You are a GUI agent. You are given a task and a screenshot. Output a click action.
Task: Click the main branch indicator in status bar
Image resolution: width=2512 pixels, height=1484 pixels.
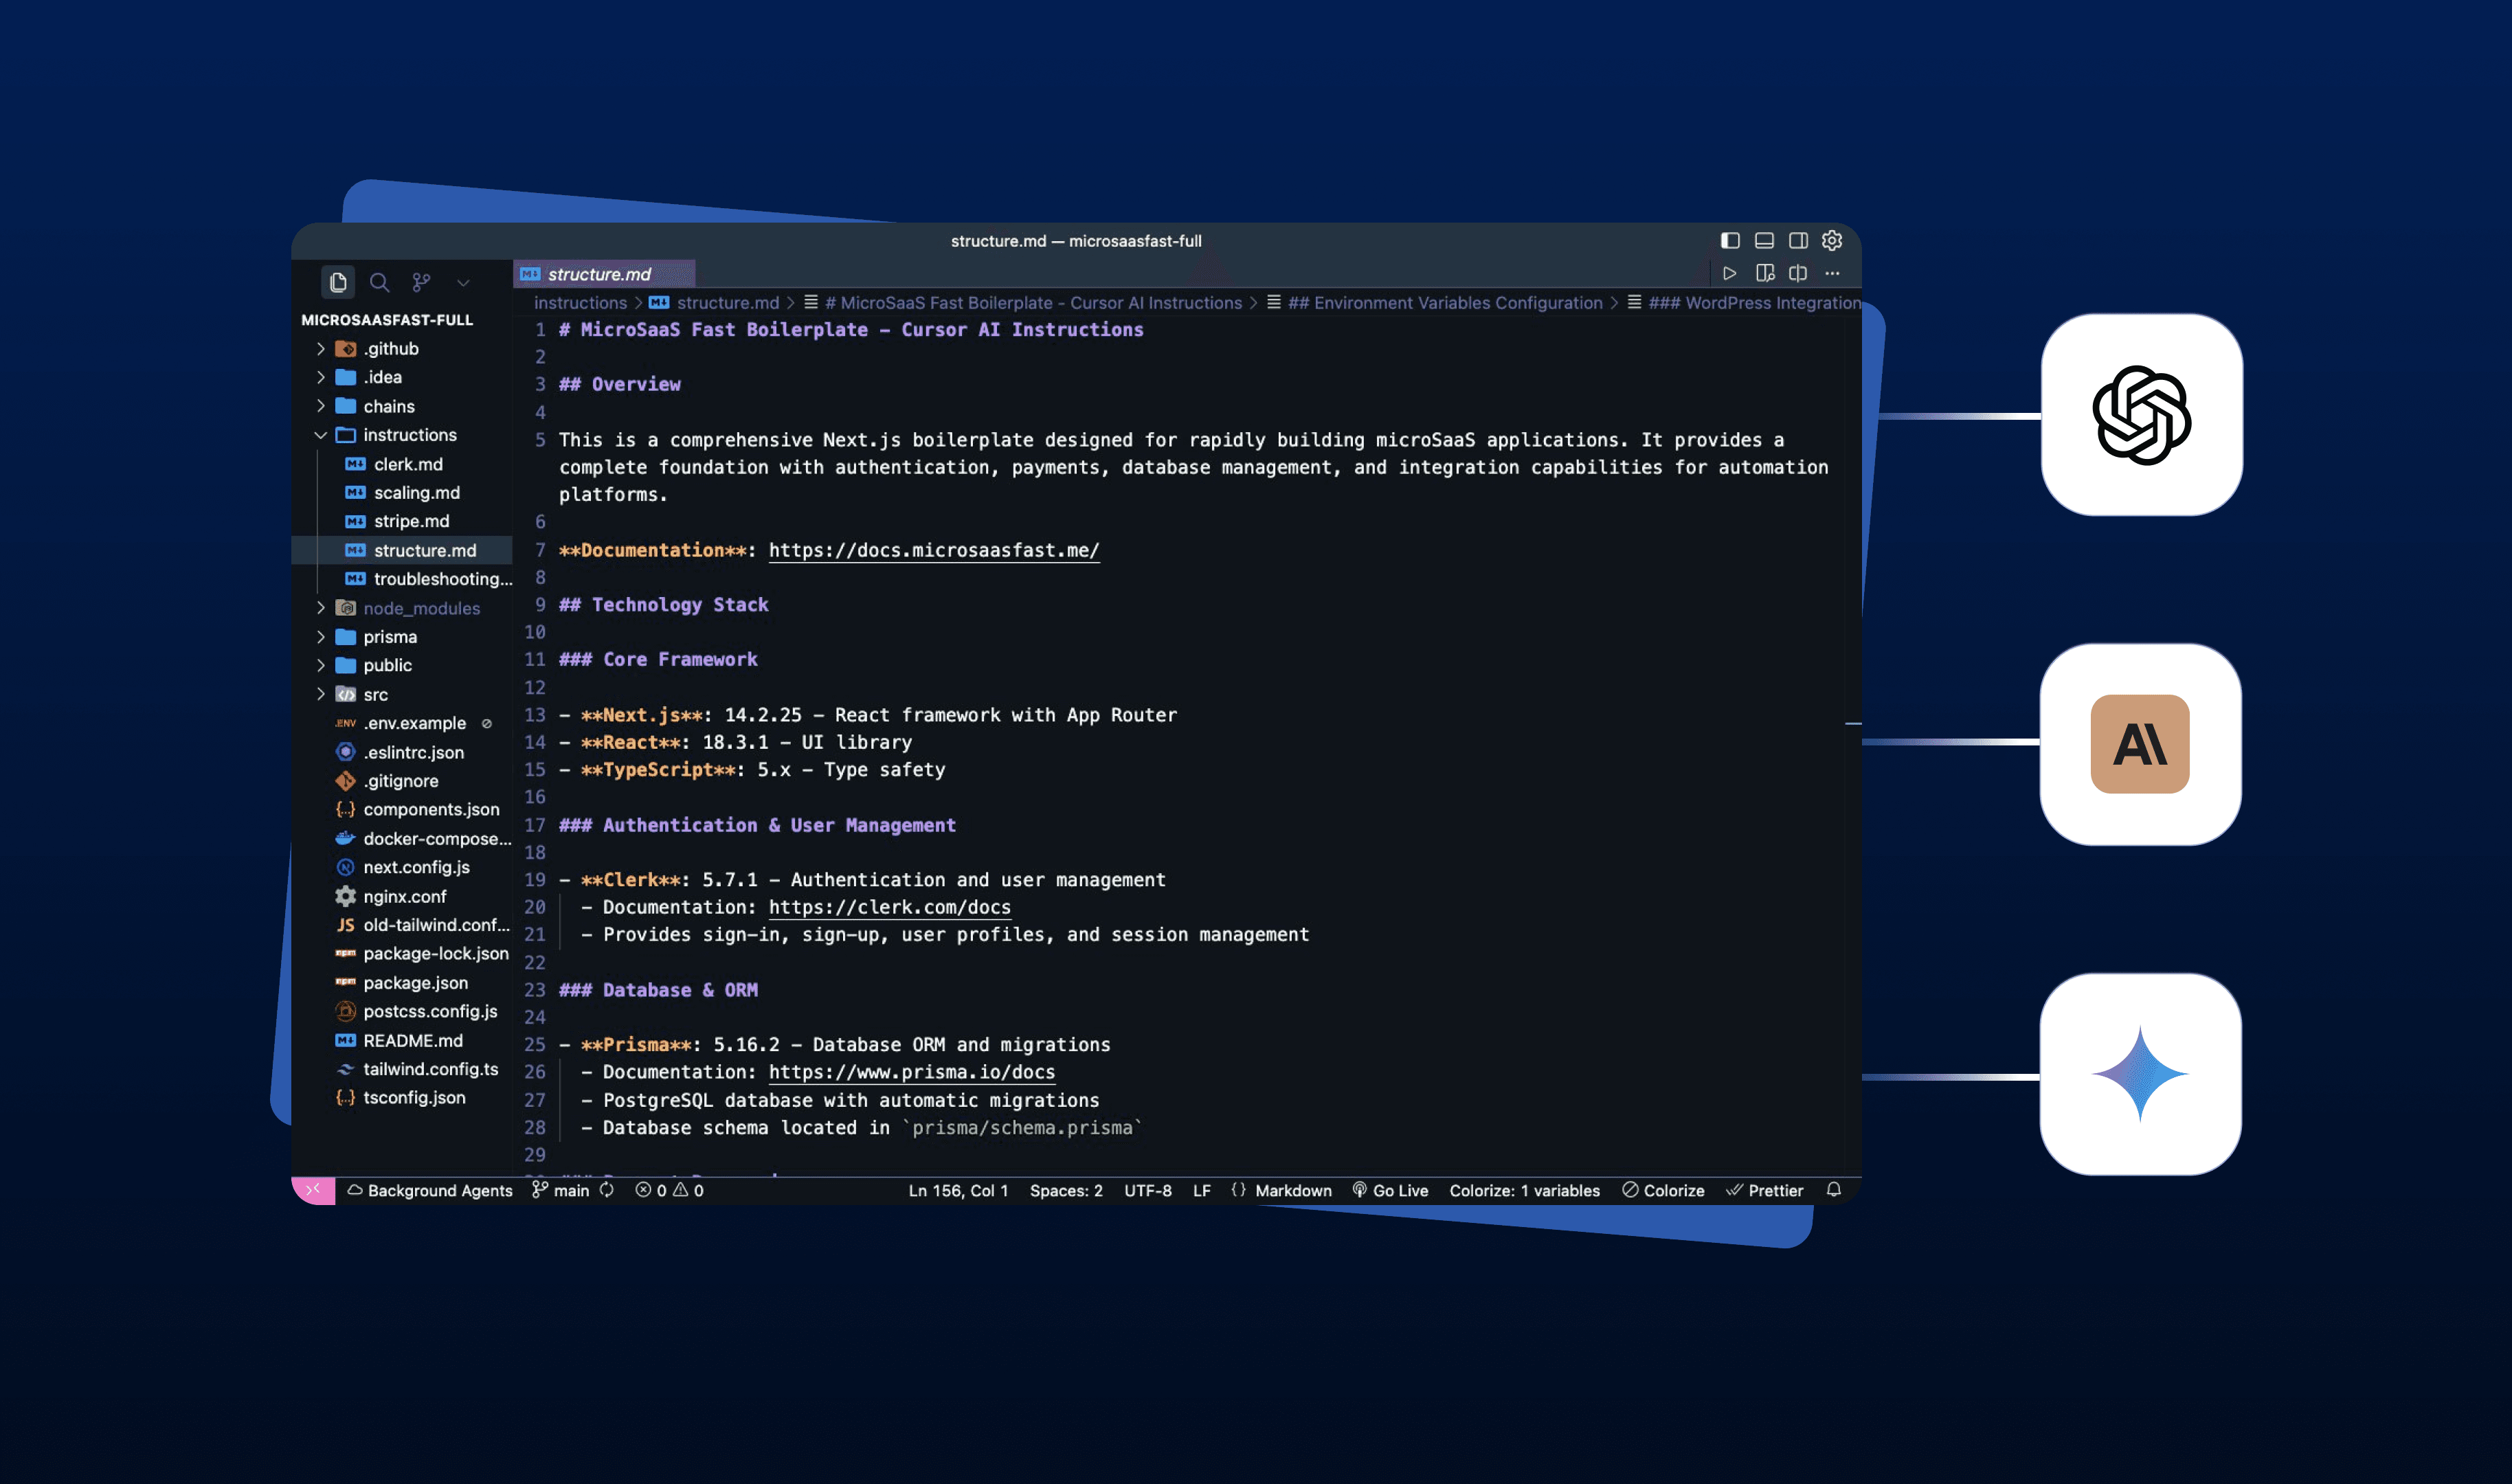coord(568,1190)
